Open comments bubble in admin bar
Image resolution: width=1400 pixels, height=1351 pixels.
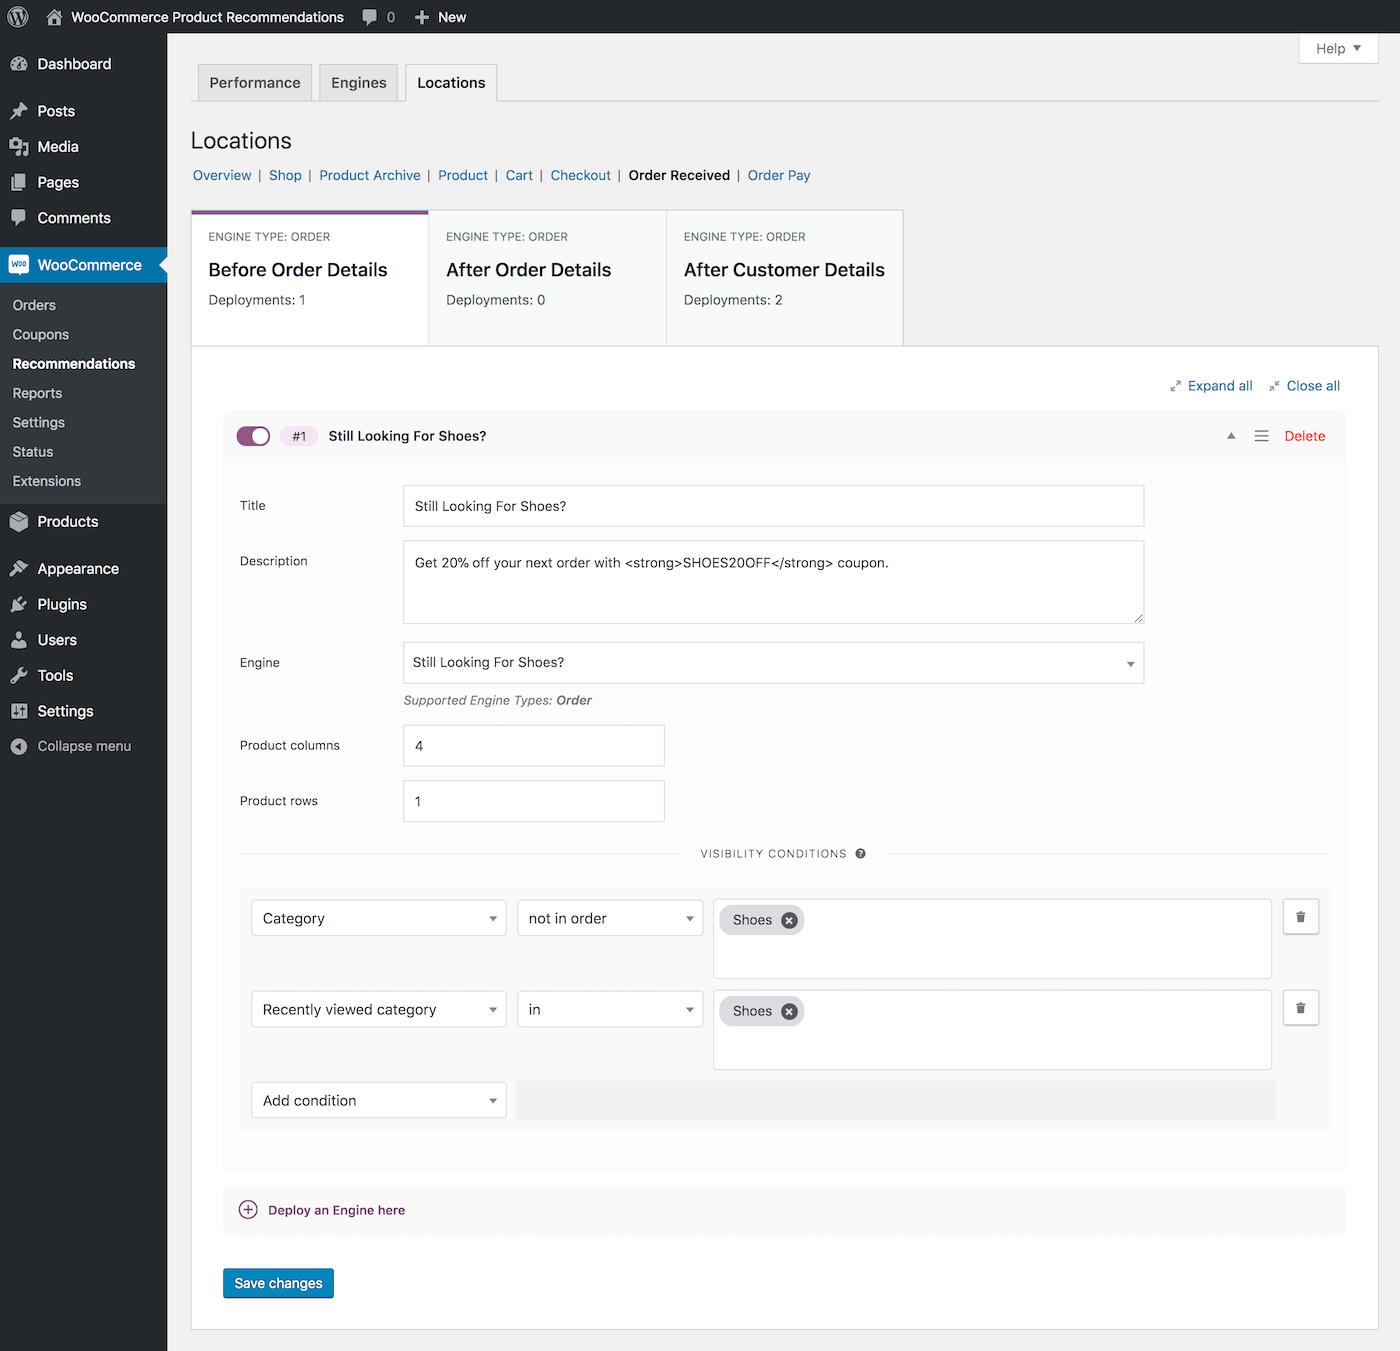pos(370,17)
